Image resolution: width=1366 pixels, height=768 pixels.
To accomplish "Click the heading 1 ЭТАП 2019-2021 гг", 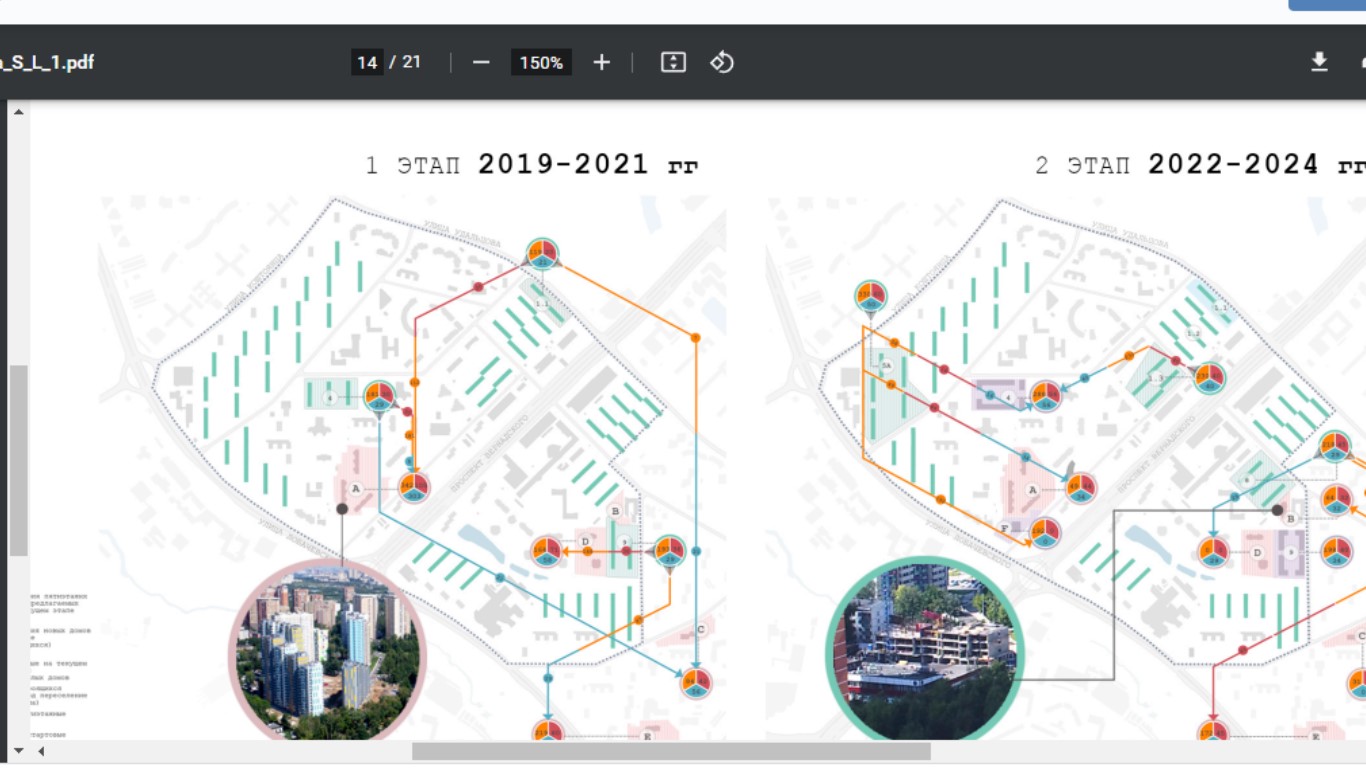I will click(x=532, y=165).
